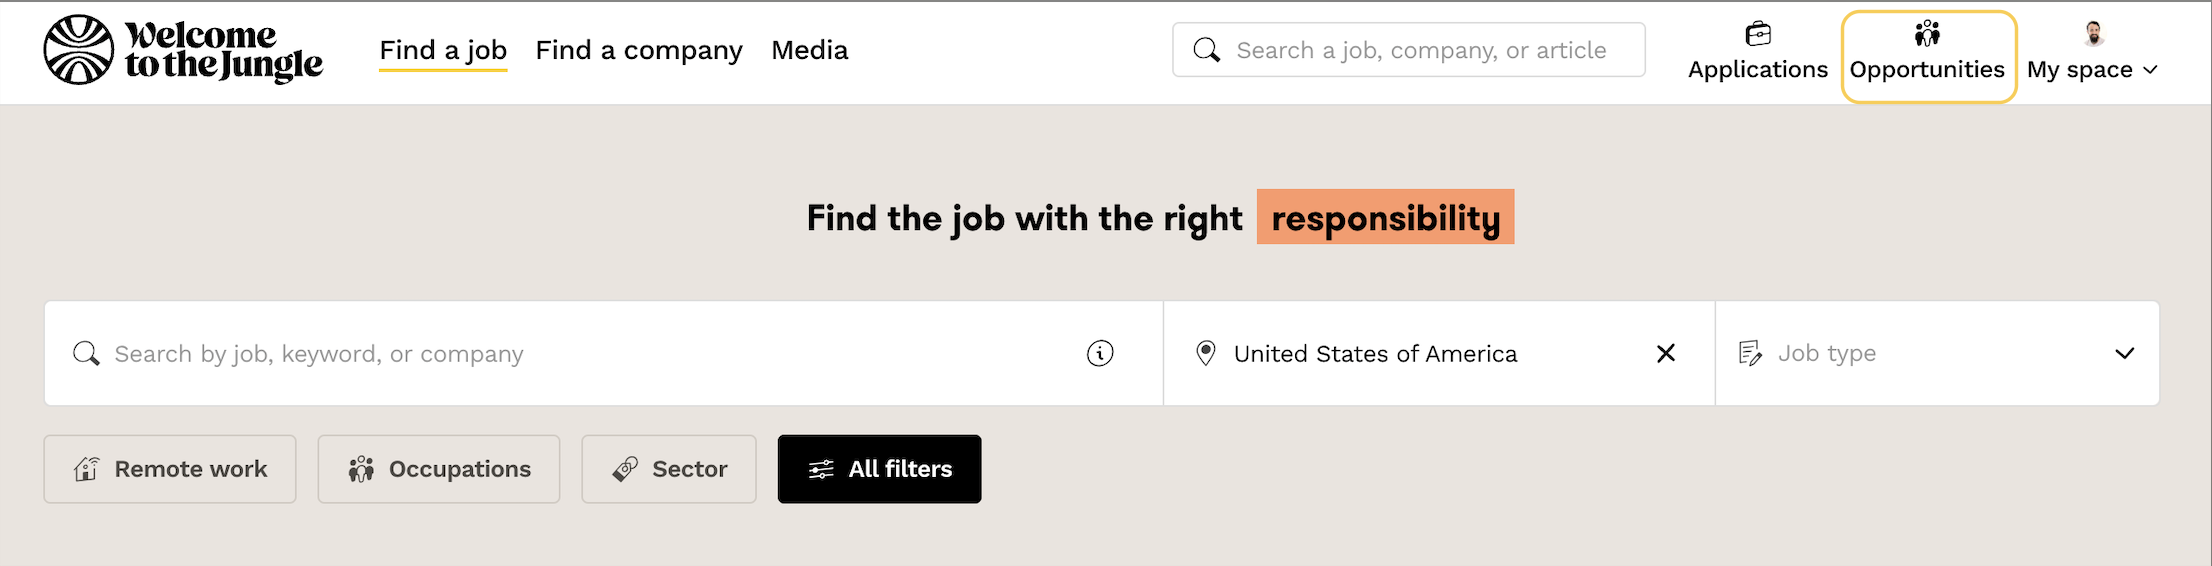Expand the My space menu
Viewport: 2212px width, 566px height.
(x=2092, y=69)
